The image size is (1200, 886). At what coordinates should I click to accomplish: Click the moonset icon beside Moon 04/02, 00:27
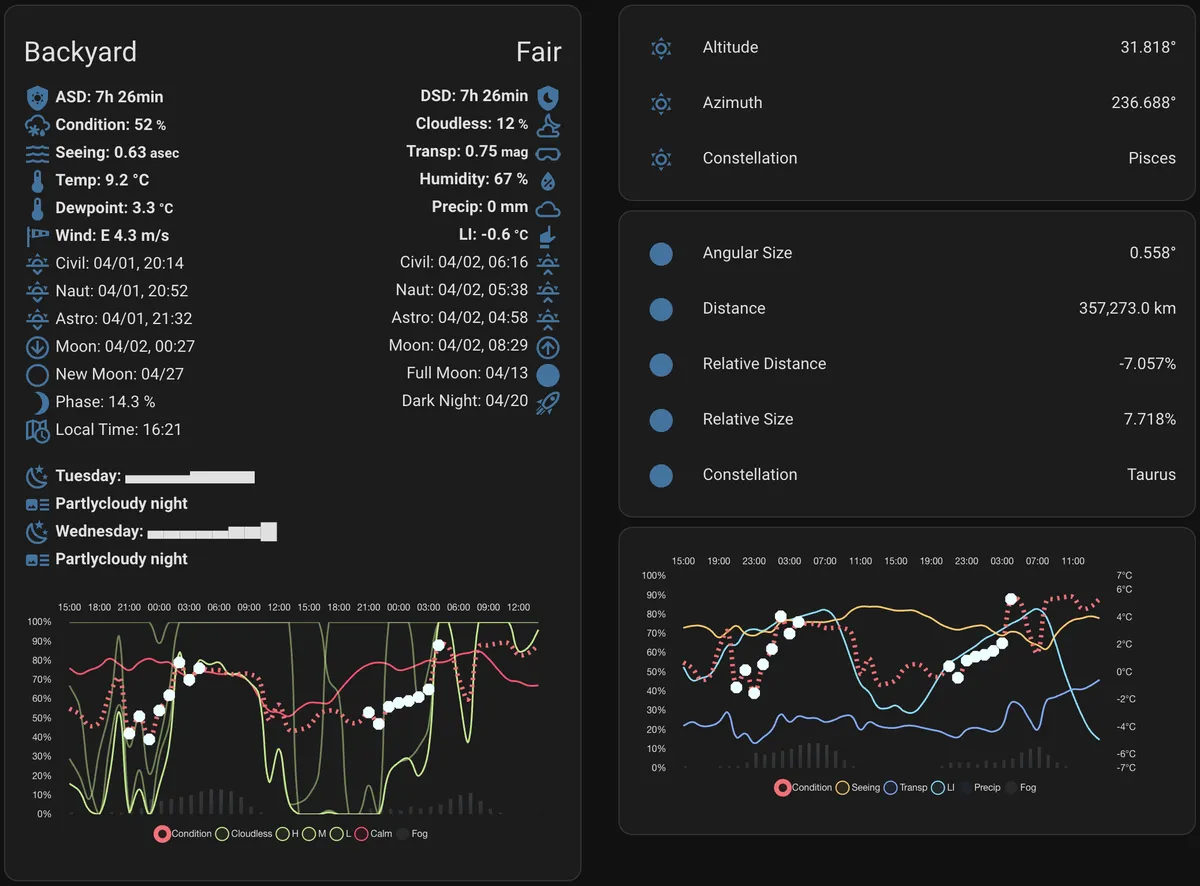[x=37, y=347]
